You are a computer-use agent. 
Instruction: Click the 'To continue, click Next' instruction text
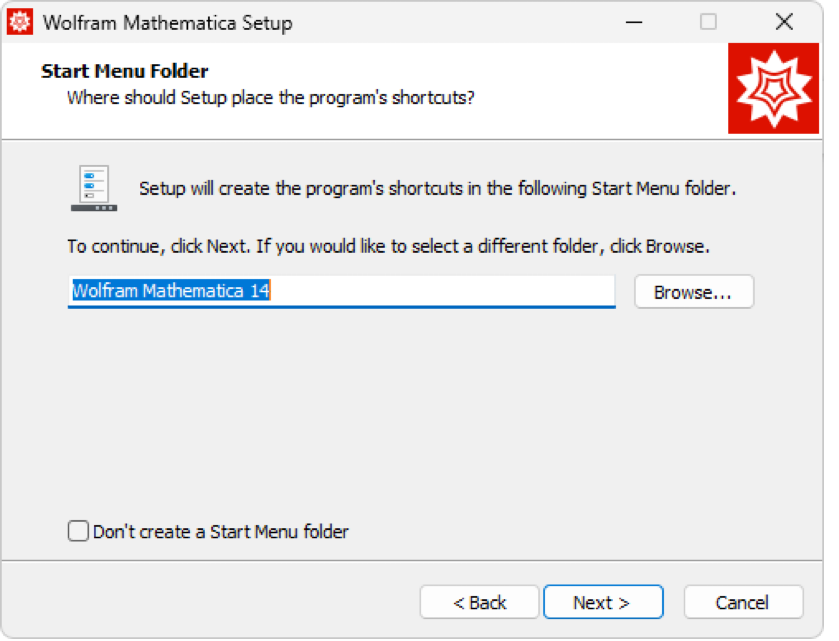pos(388,247)
